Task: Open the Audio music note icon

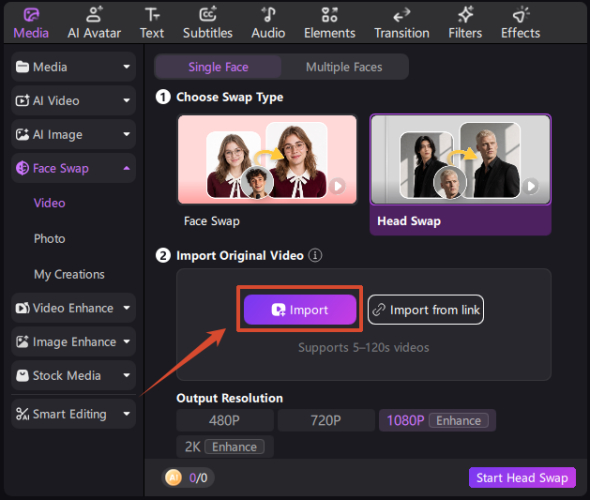Action: [268, 15]
